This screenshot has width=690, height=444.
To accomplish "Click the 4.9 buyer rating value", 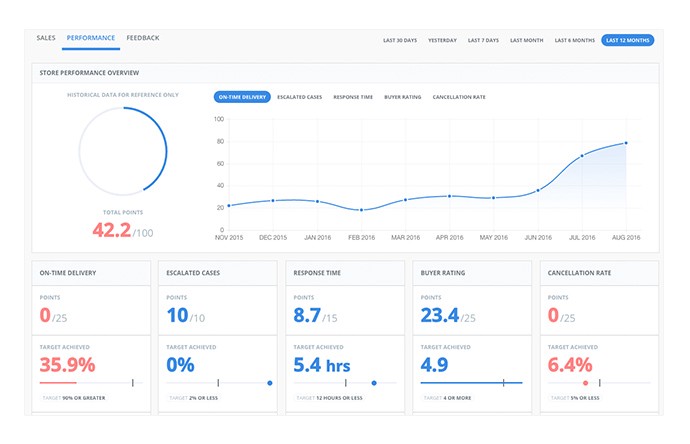I will (x=434, y=365).
